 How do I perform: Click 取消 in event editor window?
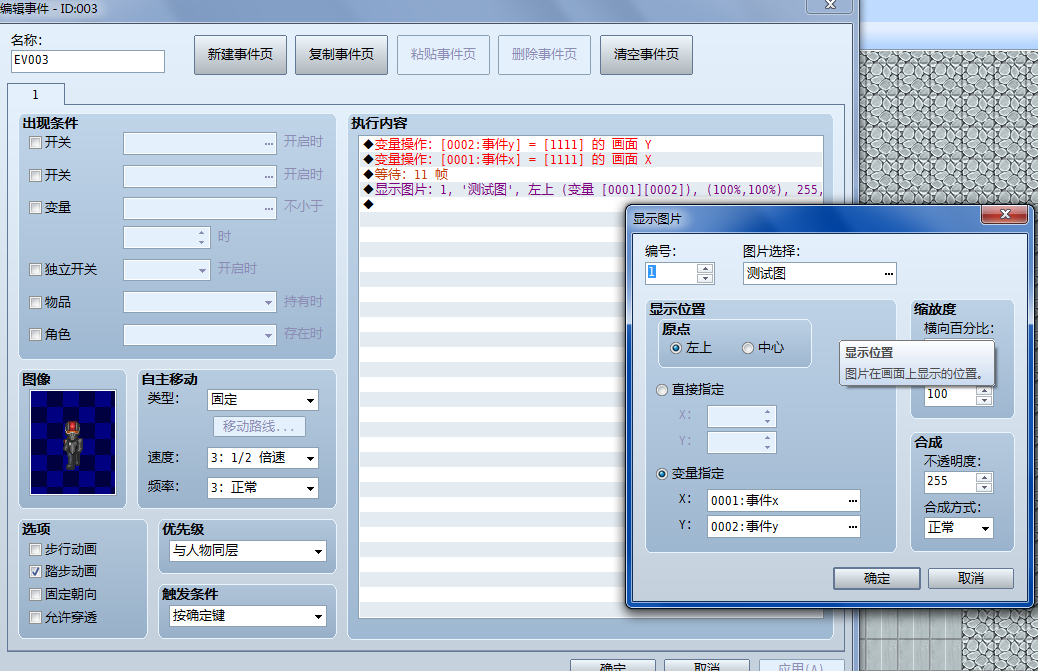(x=707, y=665)
